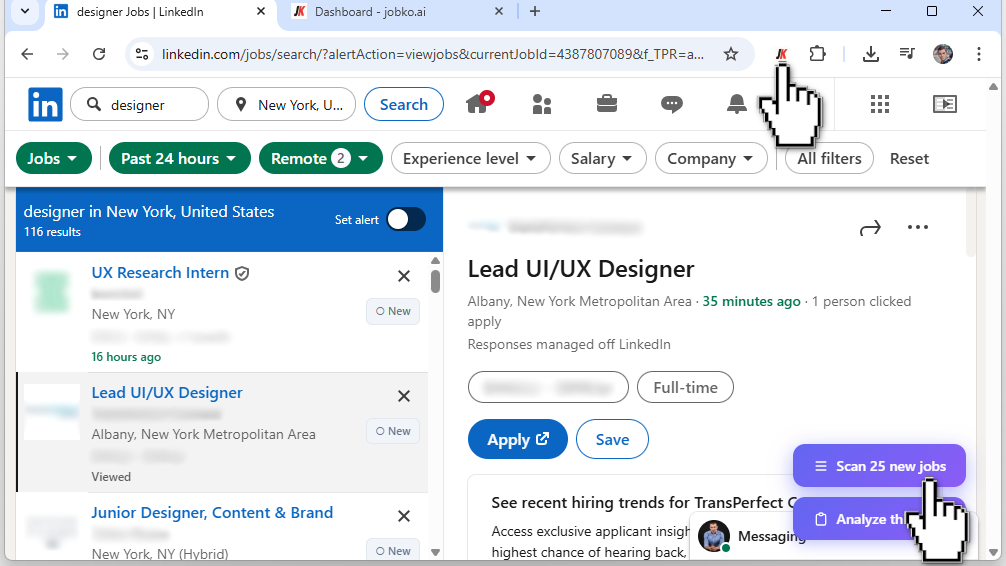Open the Chrome profile avatar
The width and height of the screenshot is (1006, 566).
[x=942, y=54]
